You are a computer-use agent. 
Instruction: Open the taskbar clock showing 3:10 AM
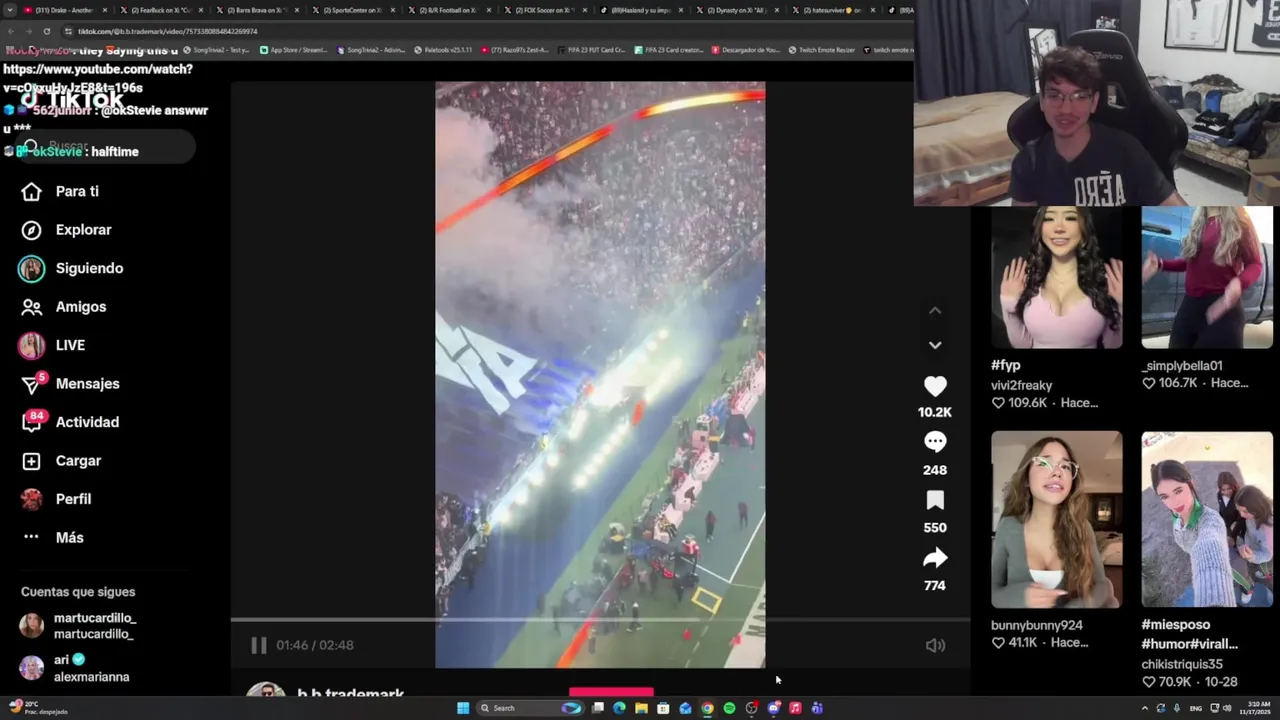1256,708
